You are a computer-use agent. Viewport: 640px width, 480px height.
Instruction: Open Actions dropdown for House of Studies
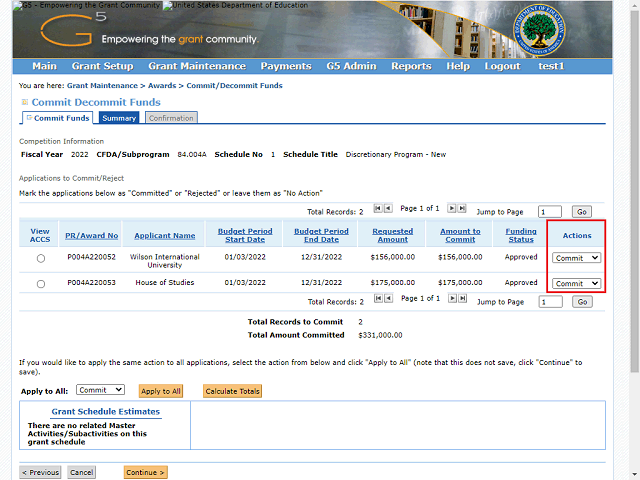click(576, 284)
